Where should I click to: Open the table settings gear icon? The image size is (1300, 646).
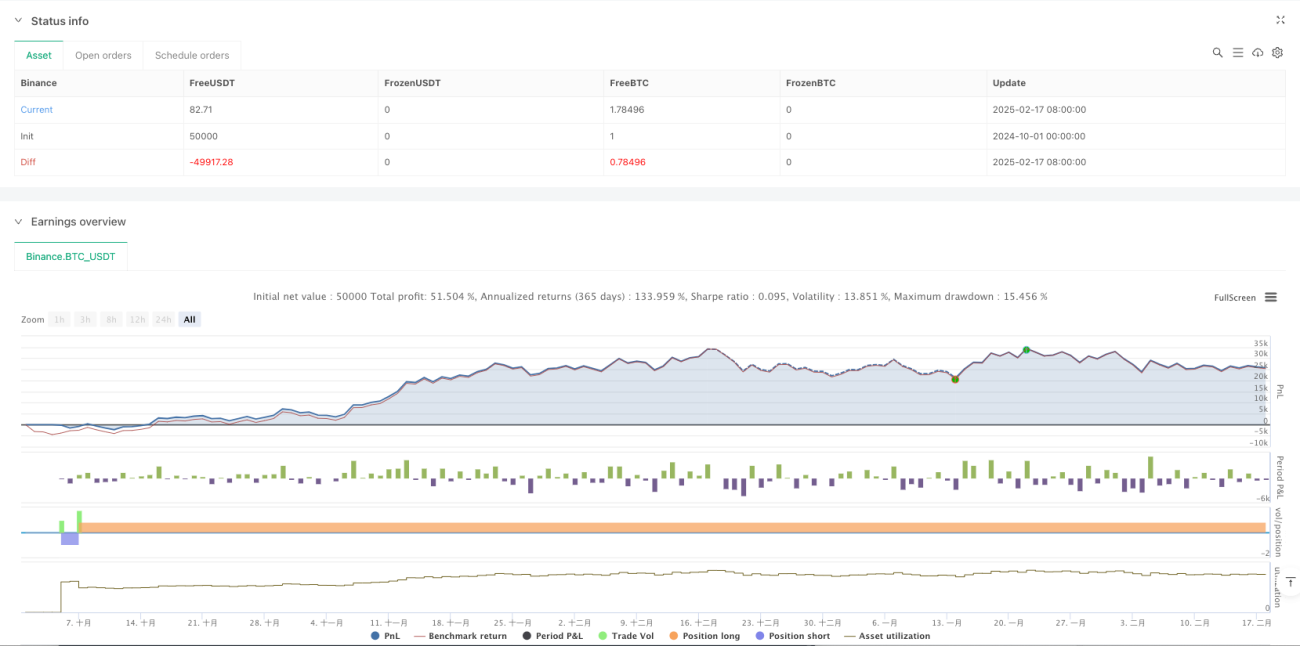tap(1277, 53)
